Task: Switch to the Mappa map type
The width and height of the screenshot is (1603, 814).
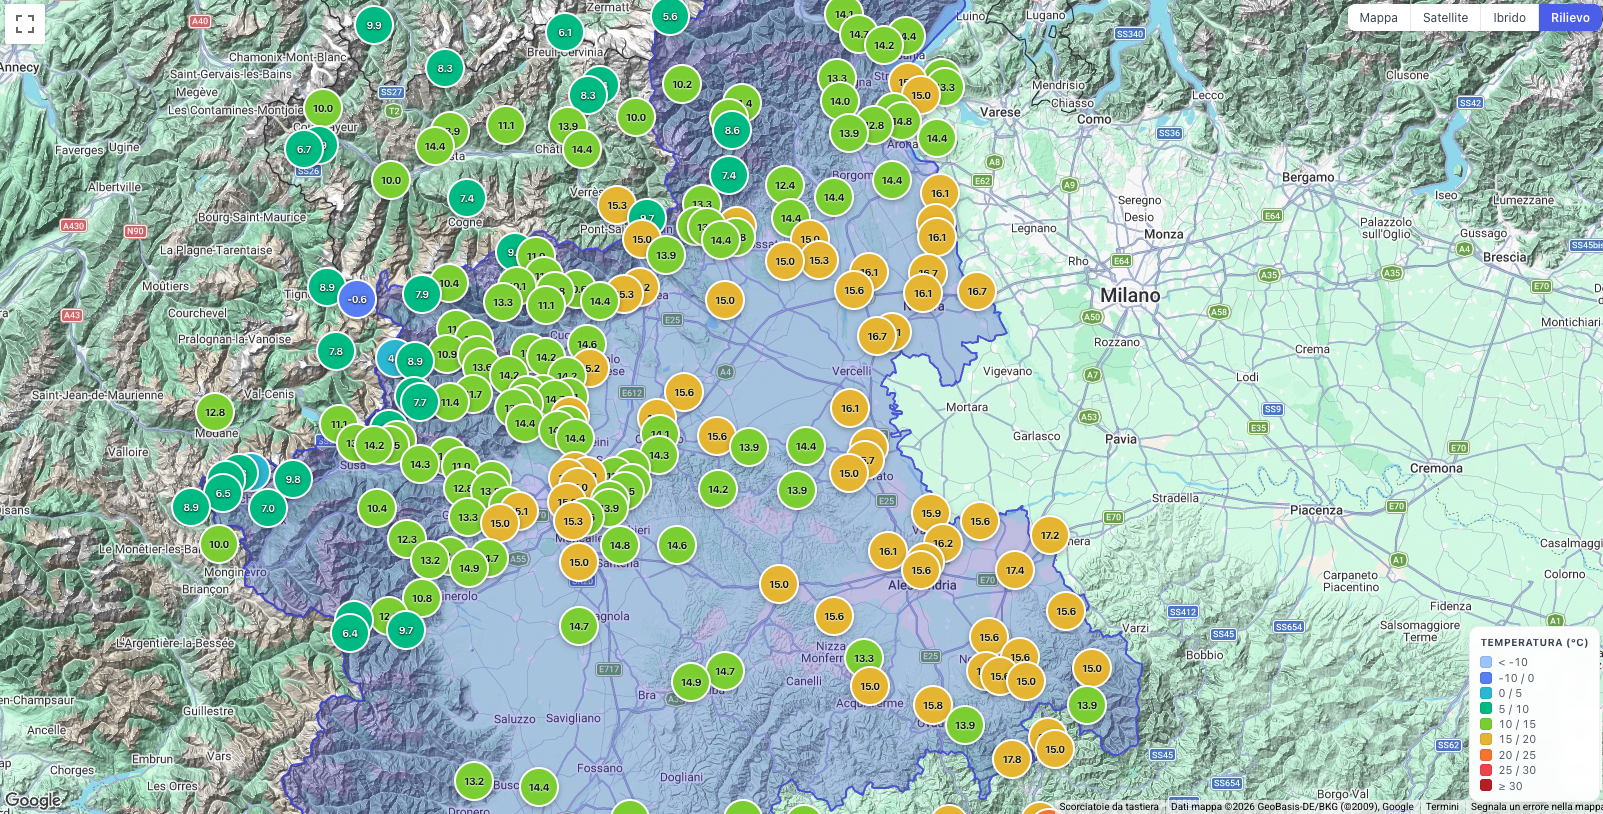Action: pyautogui.click(x=1378, y=18)
